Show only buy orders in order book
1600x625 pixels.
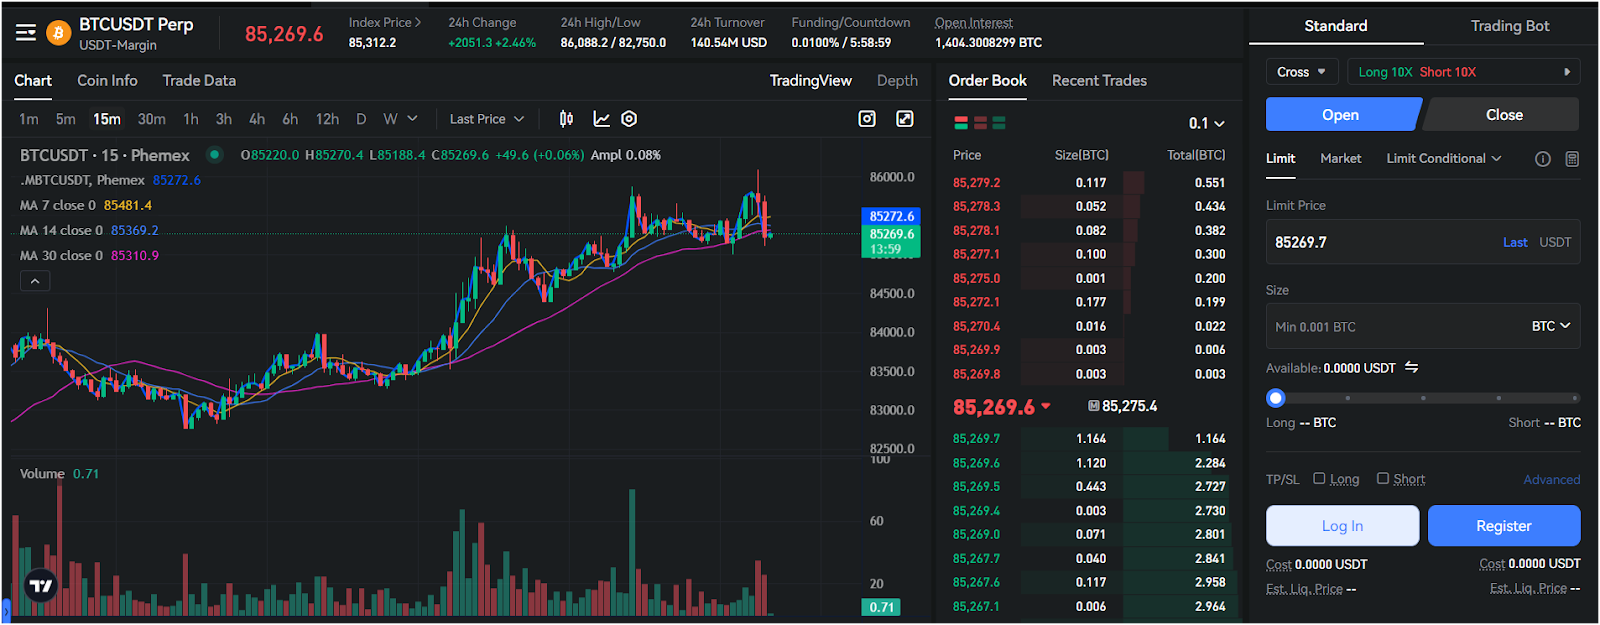point(999,122)
